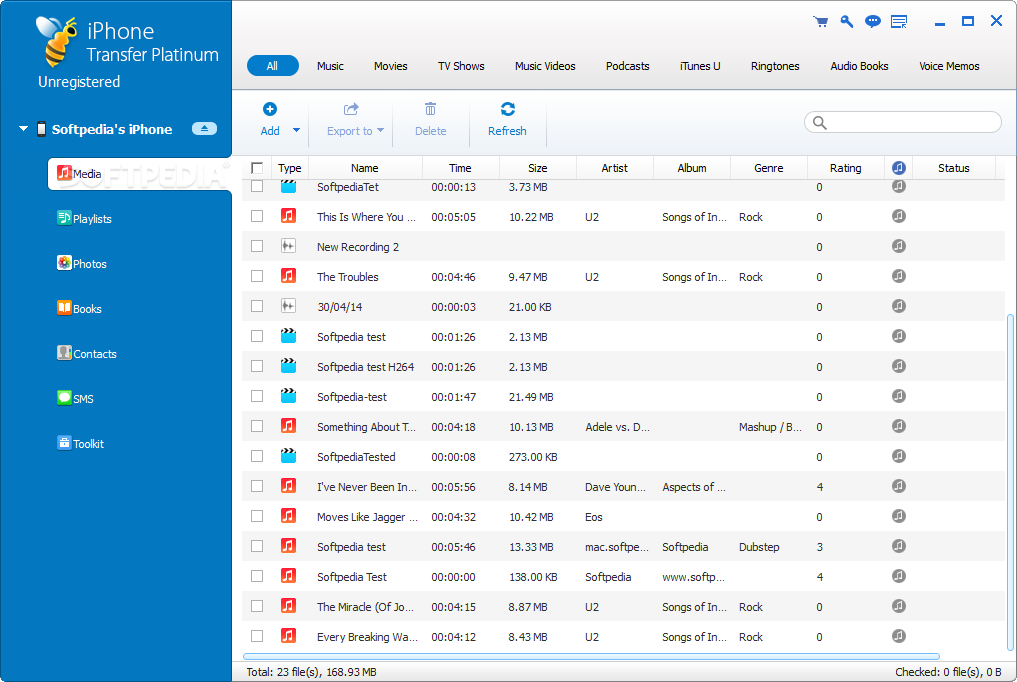1017x682 pixels.
Task: Switch to the Voice Memos tab
Action: (x=949, y=66)
